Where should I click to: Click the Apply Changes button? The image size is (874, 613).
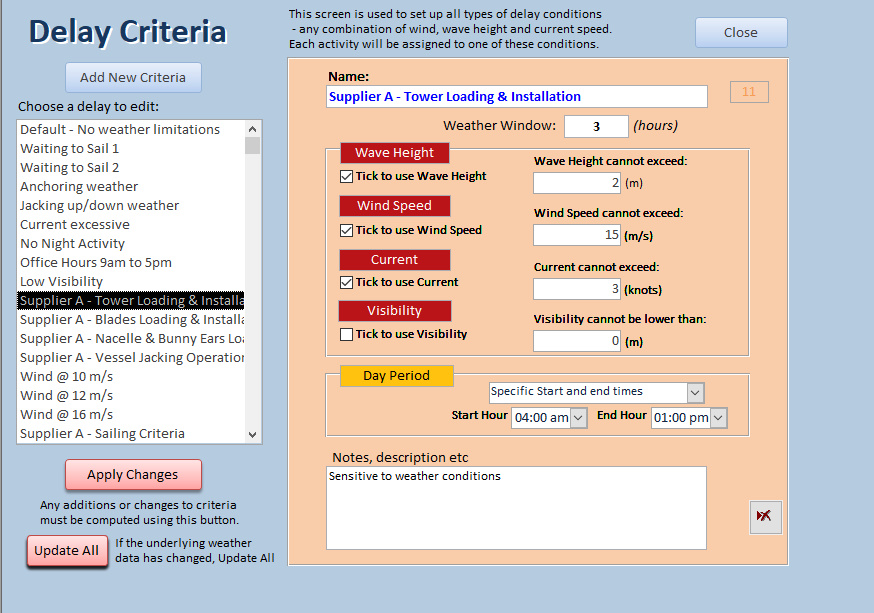(133, 475)
